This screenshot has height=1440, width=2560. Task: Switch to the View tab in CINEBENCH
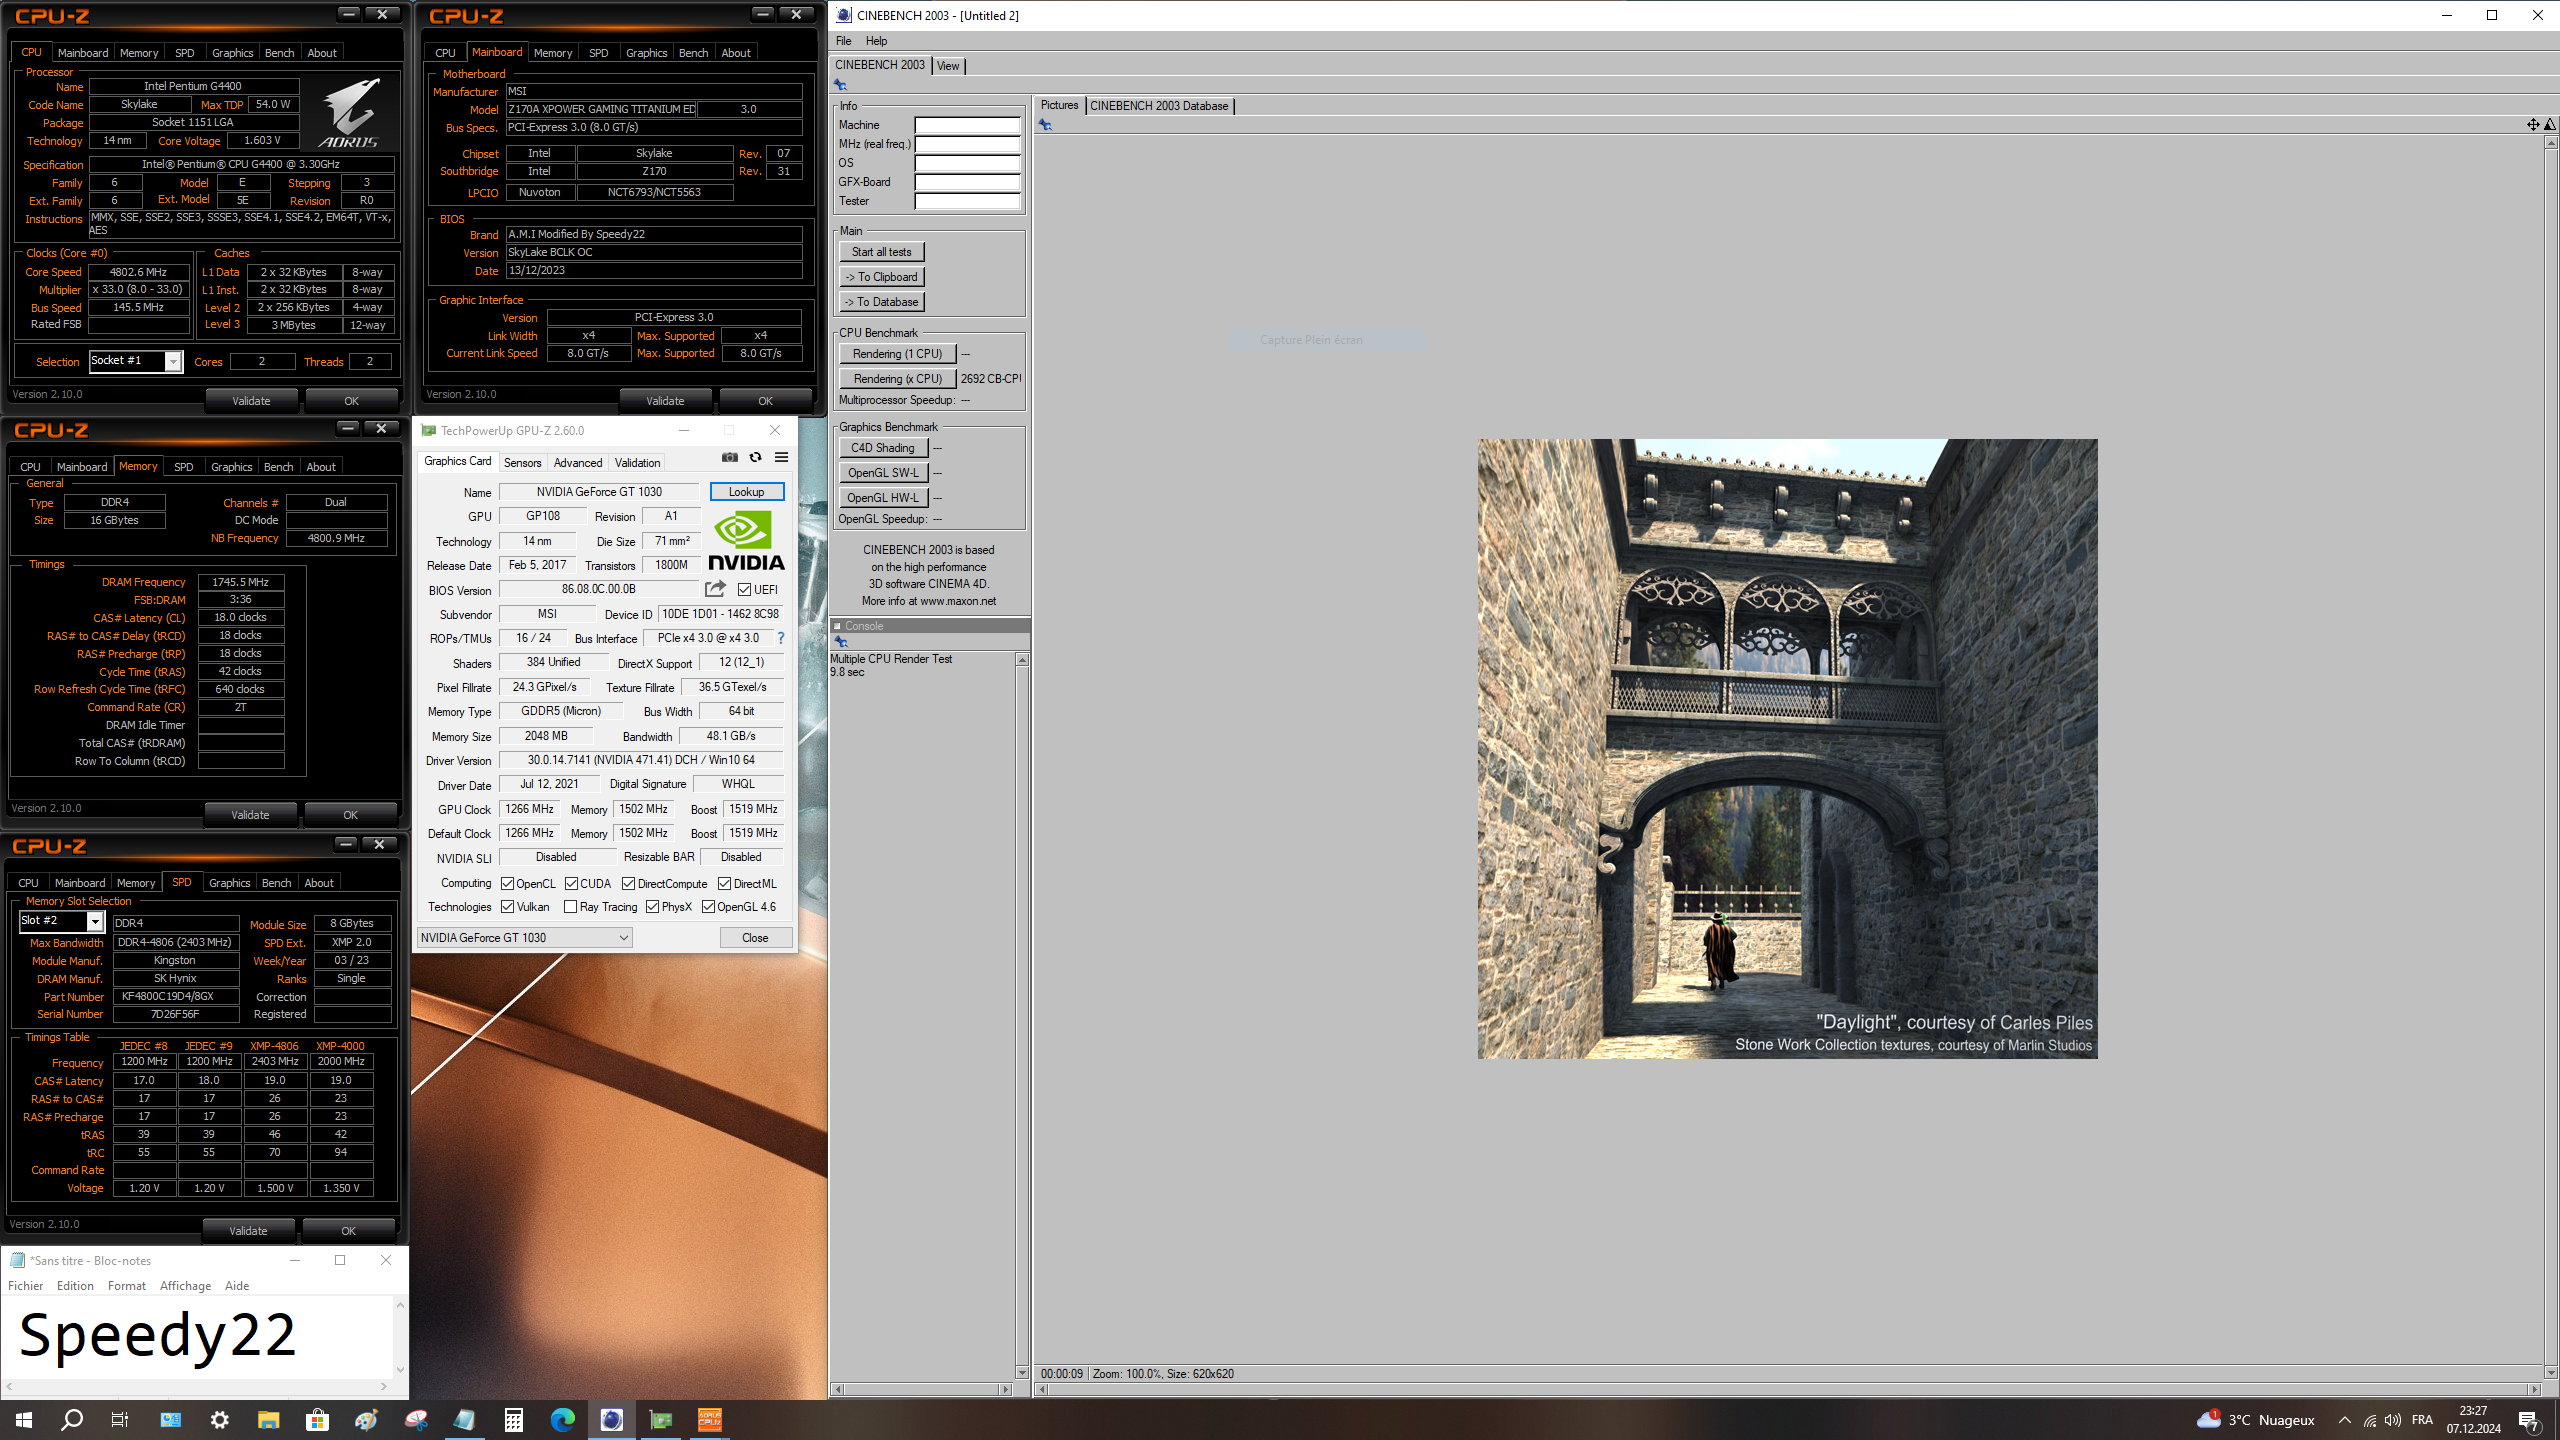tap(948, 66)
